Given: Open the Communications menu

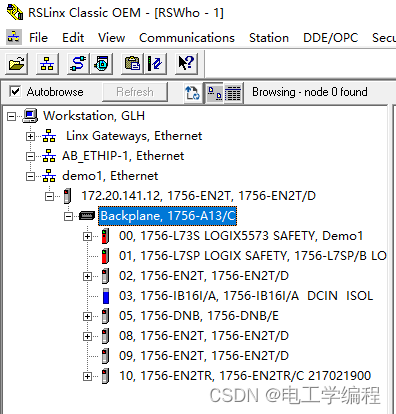Looking at the screenshot, I should pos(187,37).
